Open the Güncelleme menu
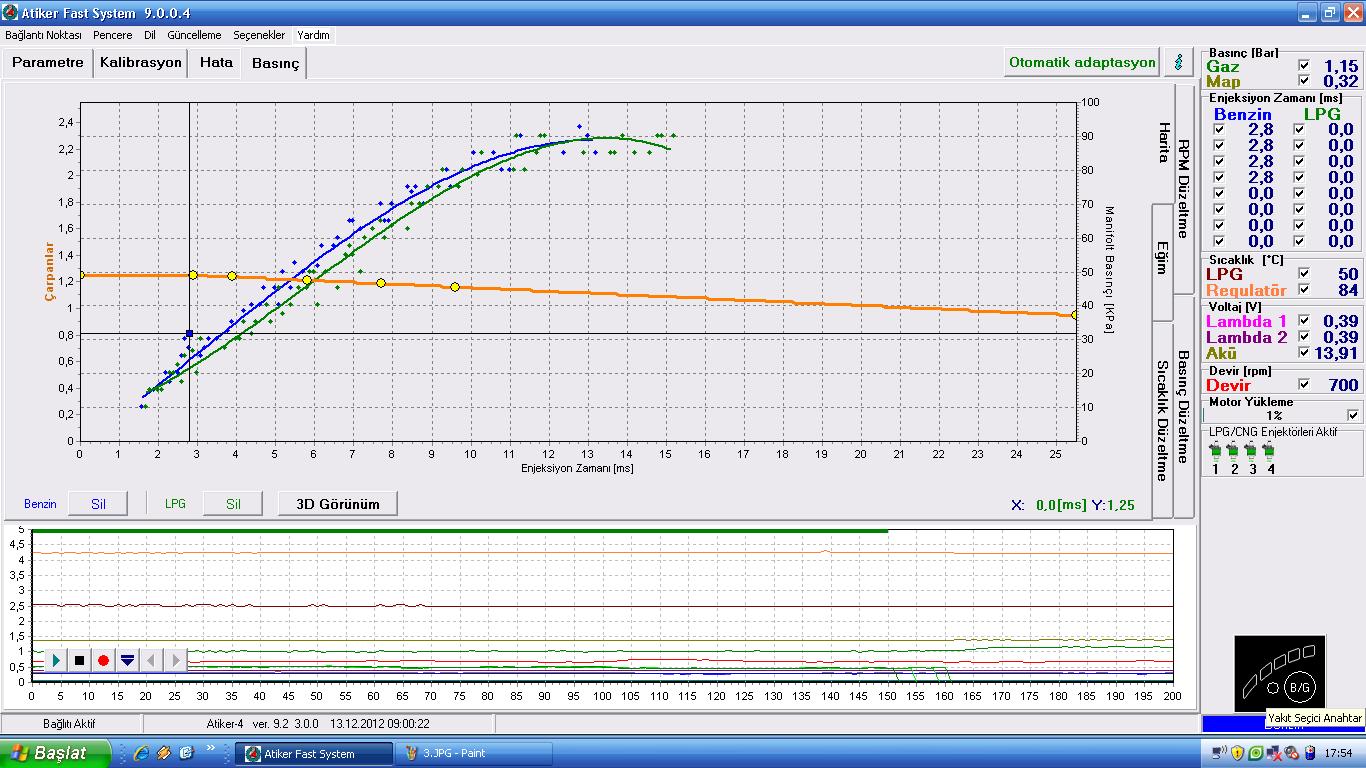Image resolution: width=1366 pixels, height=768 pixels. tap(194, 35)
